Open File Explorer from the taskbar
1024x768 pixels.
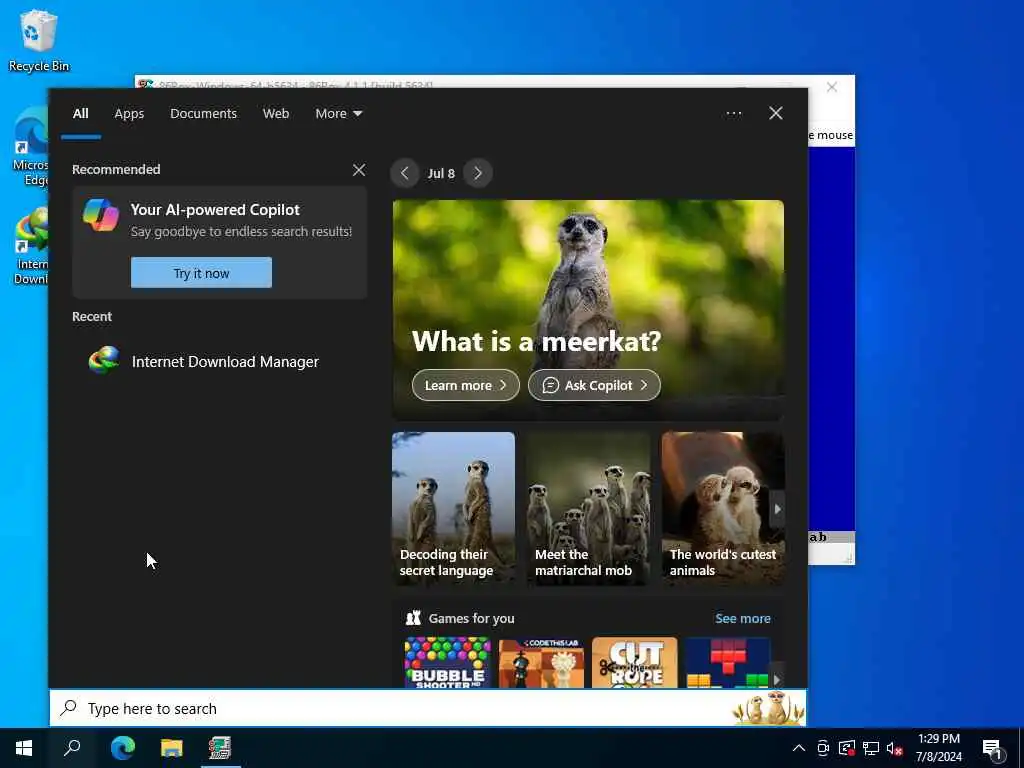pyautogui.click(x=172, y=748)
